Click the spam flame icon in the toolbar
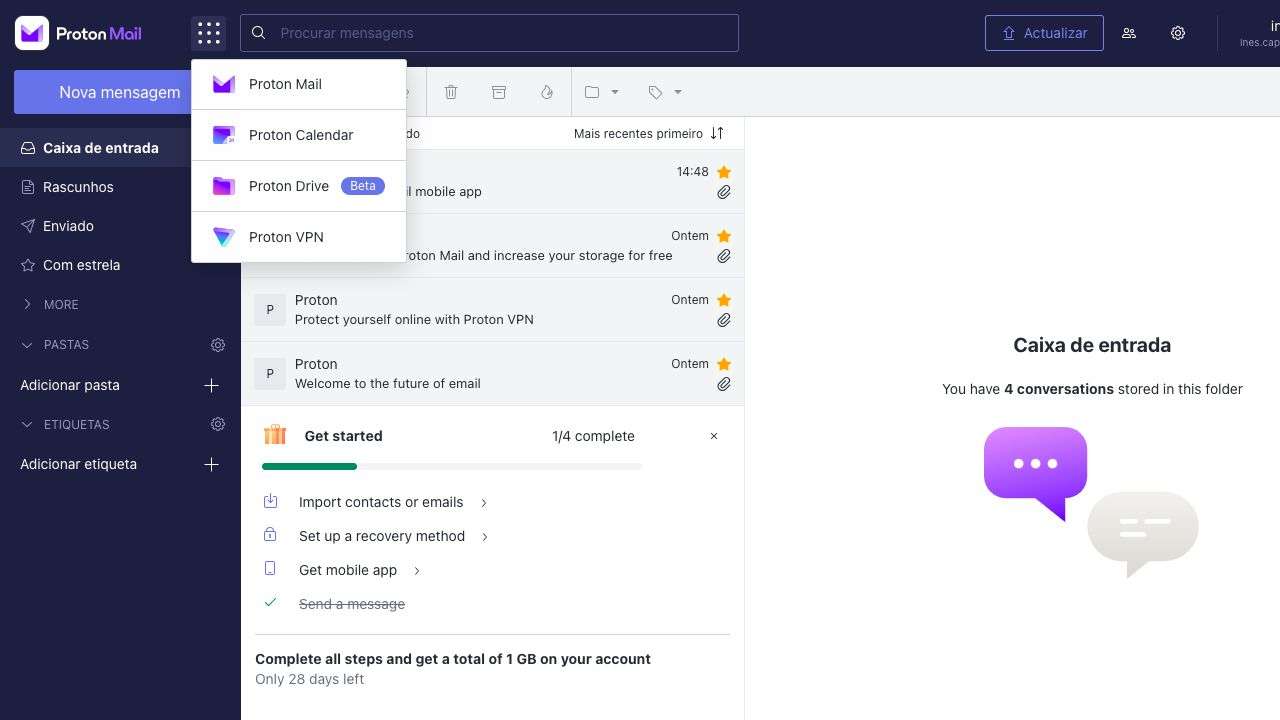The image size is (1280, 720). (547, 92)
